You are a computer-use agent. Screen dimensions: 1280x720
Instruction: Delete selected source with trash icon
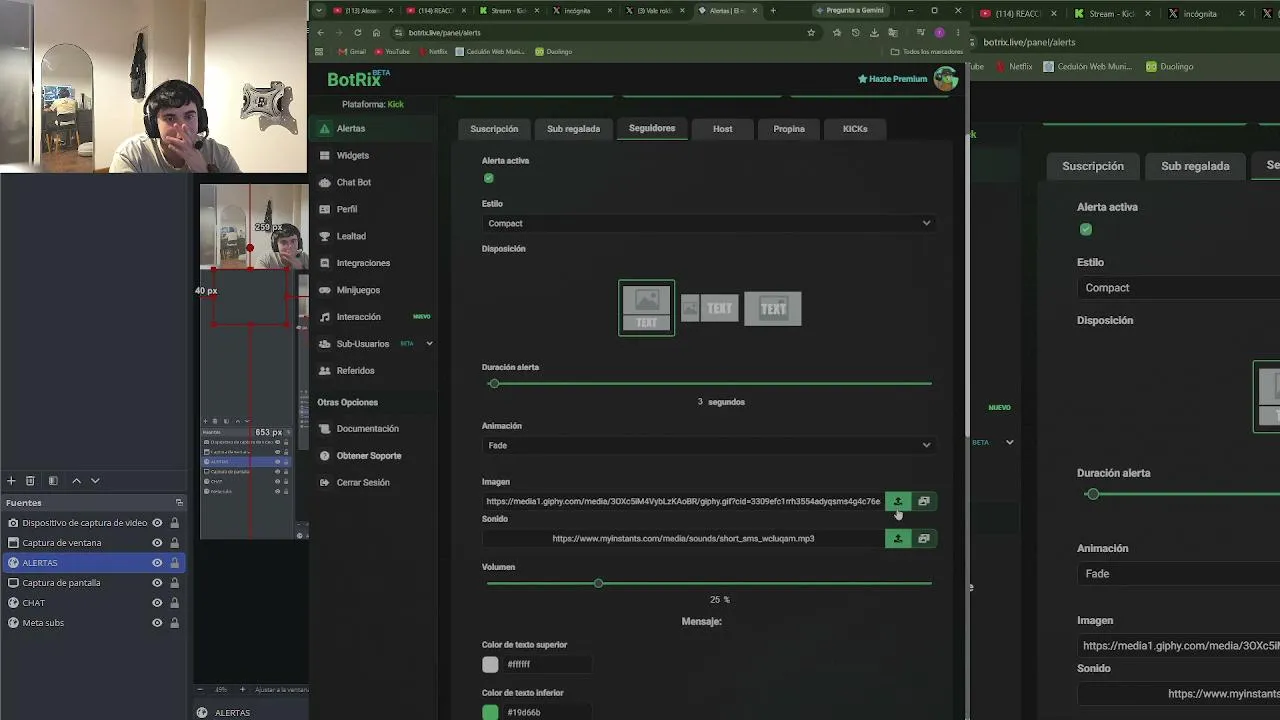tap(30, 481)
